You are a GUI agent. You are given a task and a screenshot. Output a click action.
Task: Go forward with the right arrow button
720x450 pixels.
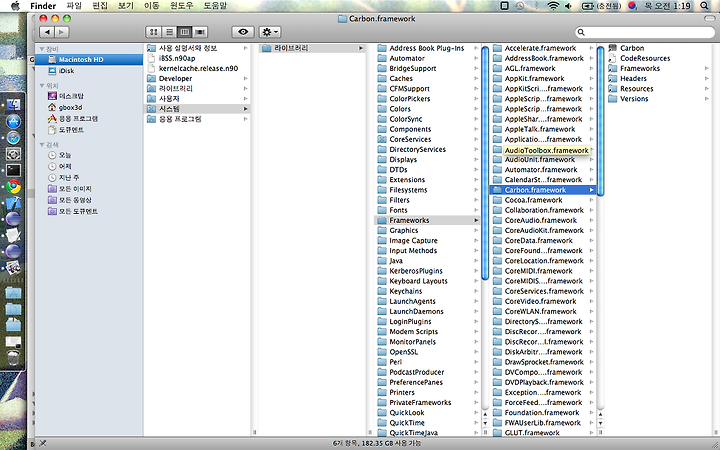click(62, 32)
